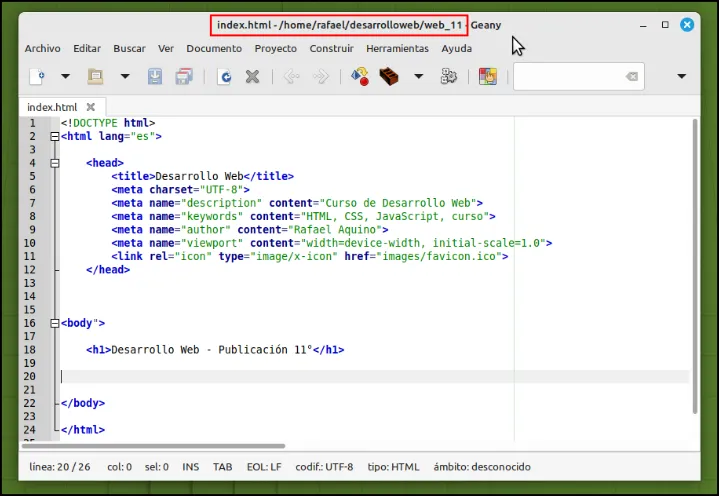Maximize the Geany window
The height and width of the screenshot is (496, 719).
pos(665,25)
